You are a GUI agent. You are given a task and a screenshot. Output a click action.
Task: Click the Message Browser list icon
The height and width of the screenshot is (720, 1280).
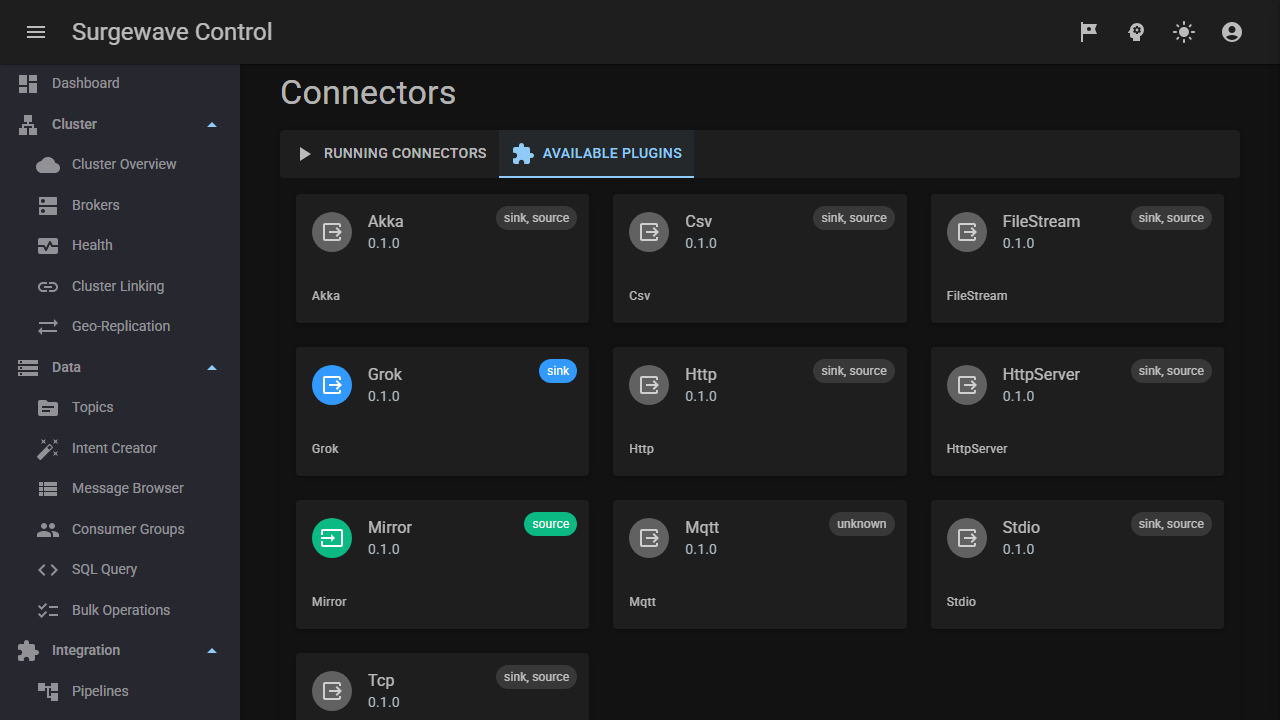pyautogui.click(x=48, y=489)
